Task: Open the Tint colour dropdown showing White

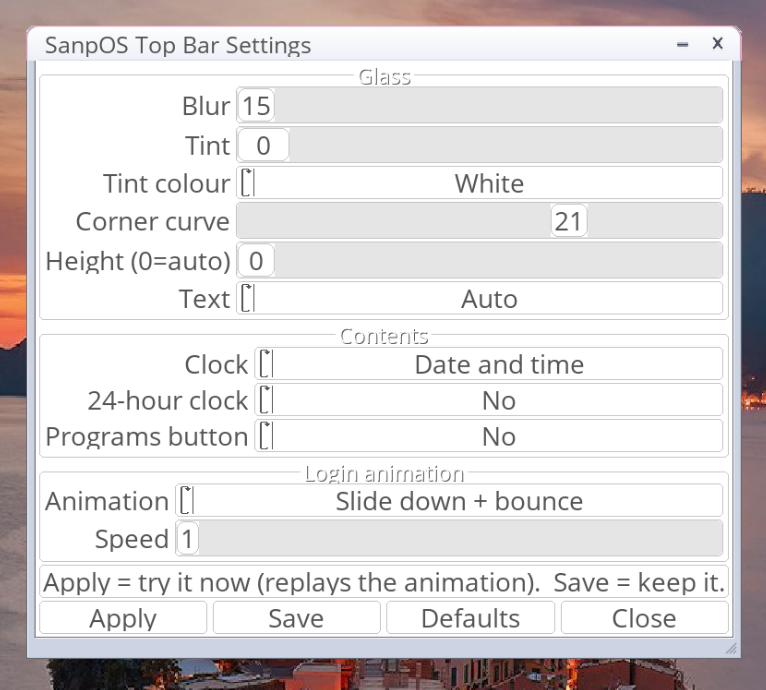Action: (480, 183)
